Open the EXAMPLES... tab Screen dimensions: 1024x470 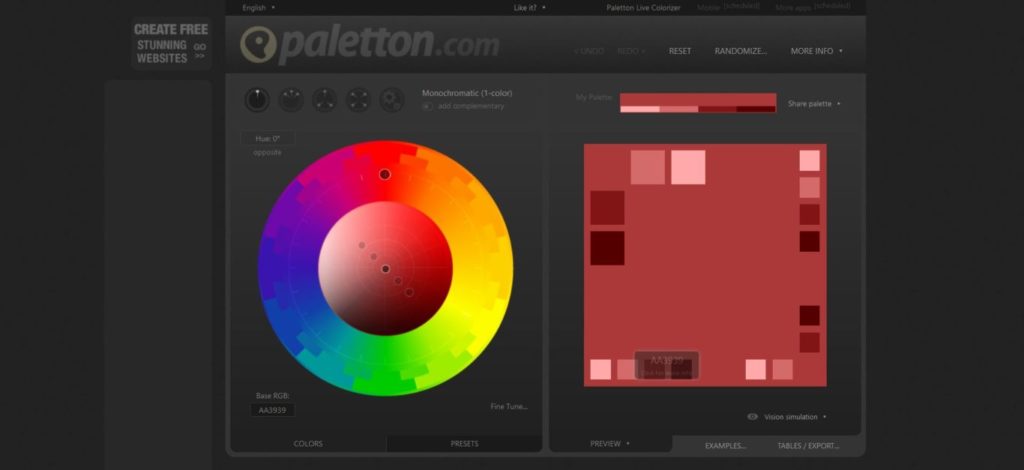click(x=725, y=446)
